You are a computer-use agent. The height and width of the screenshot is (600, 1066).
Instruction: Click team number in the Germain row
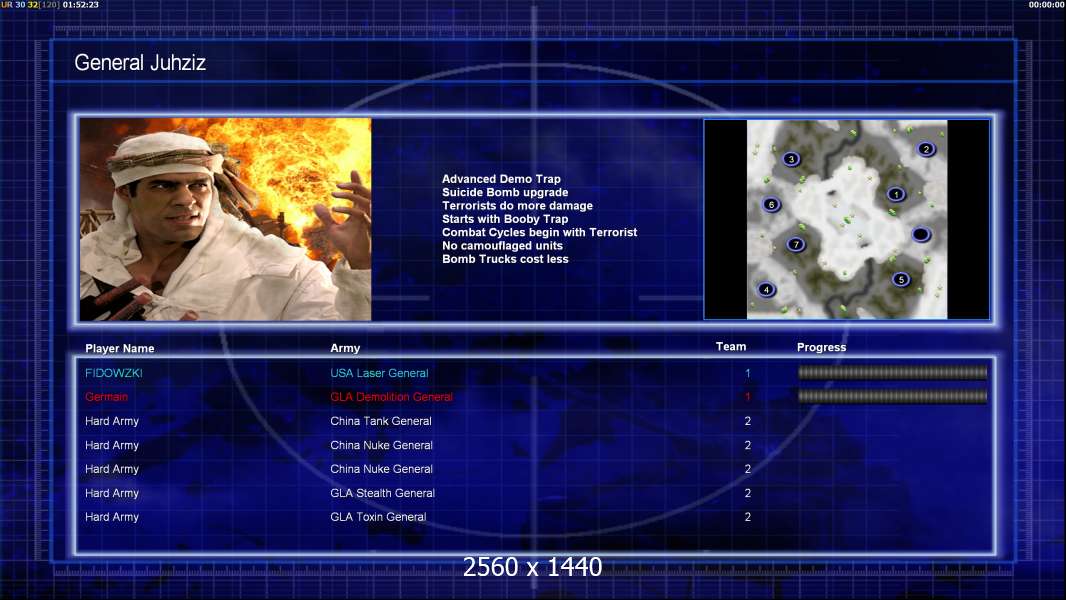(748, 397)
